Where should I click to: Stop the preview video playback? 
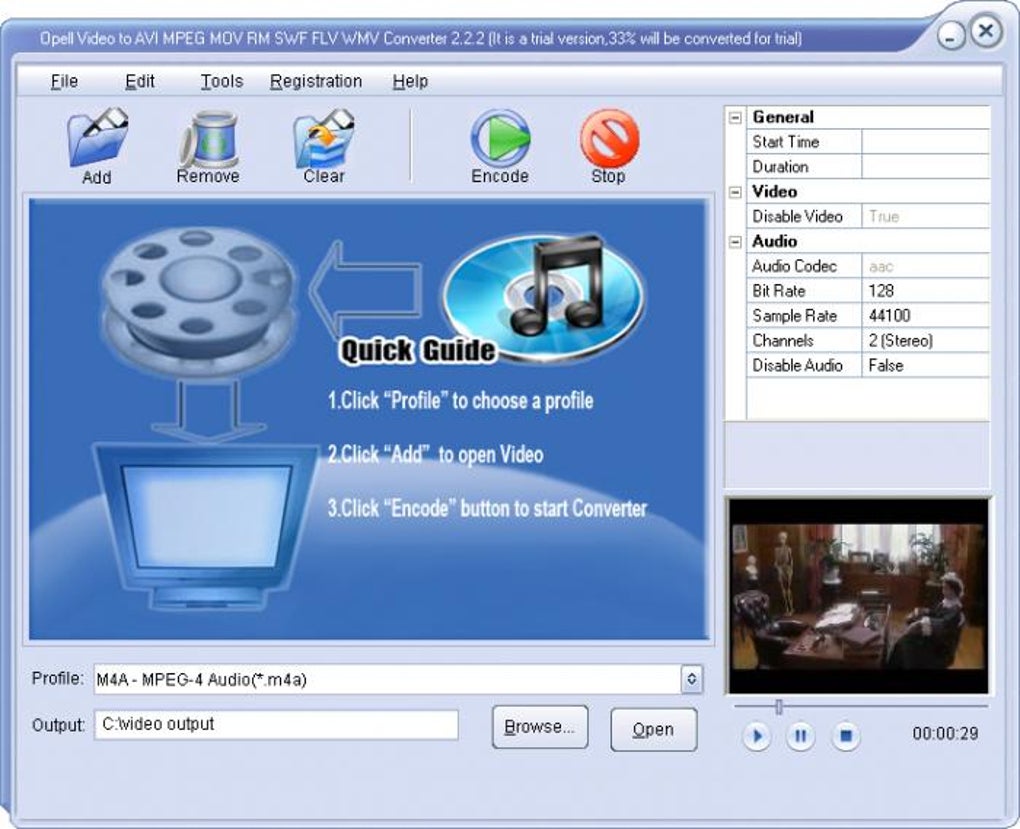click(x=846, y=736)
